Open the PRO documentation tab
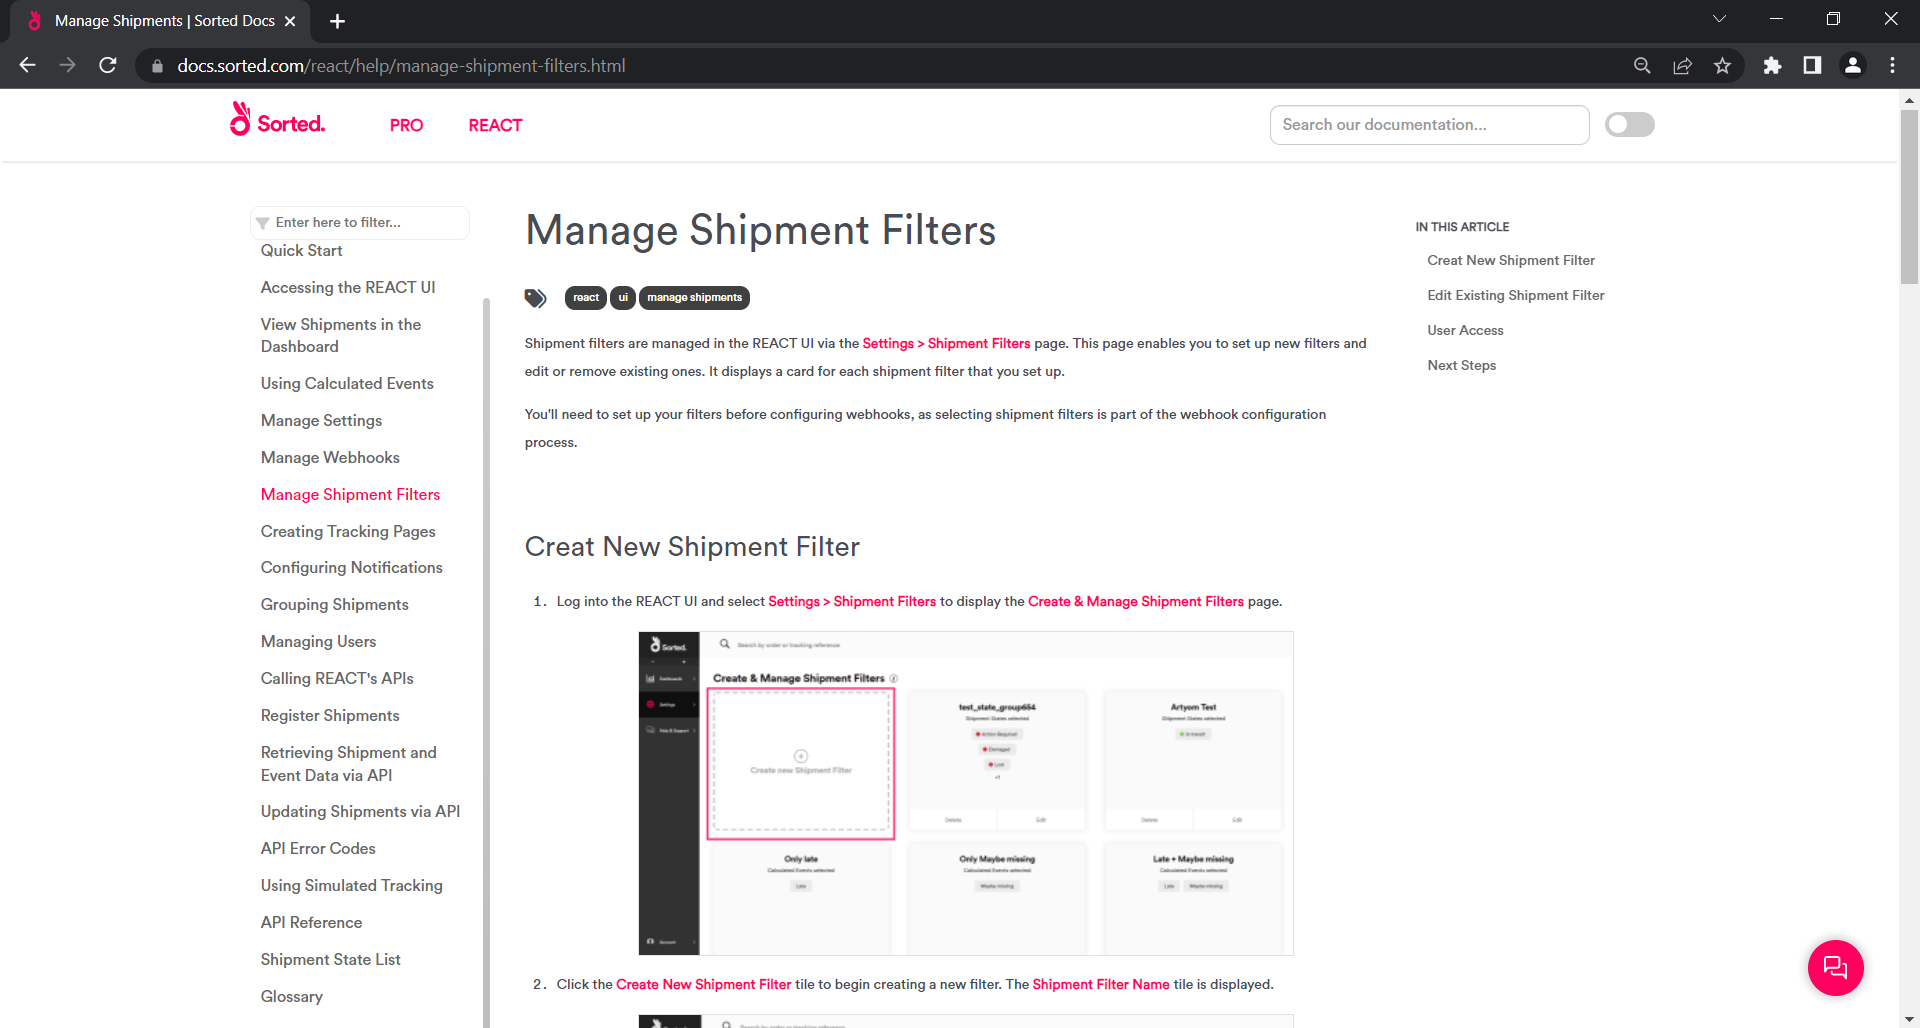Screen dimensions: 1920x1028 tap(406, 125)
